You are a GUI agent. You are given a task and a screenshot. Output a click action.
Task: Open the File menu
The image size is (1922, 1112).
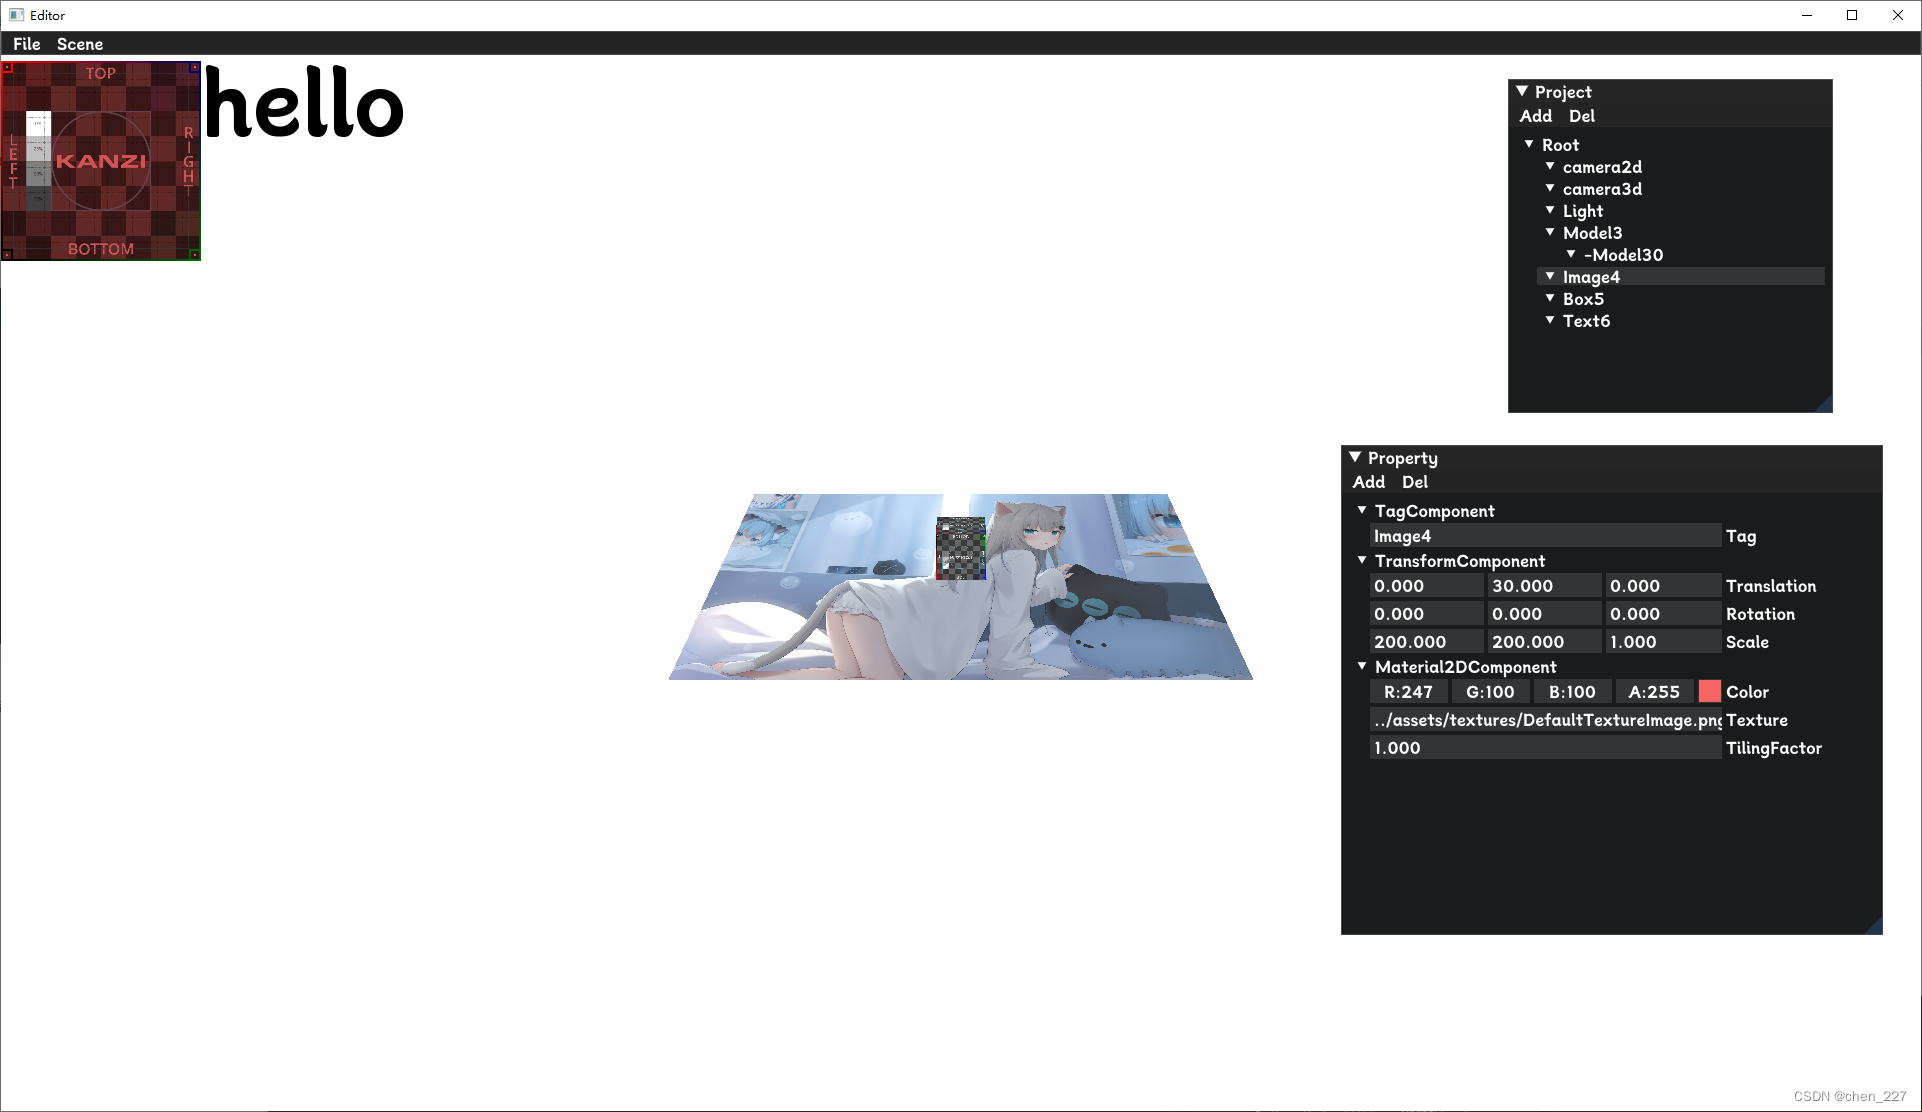pyautogui.click(x=27, y=44)
